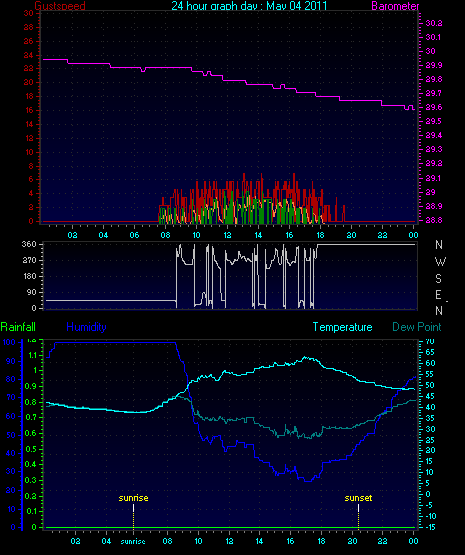Click the yellow sunrise text label
The height and width of the screenshot is (555, 465).
tap(133, 498)
